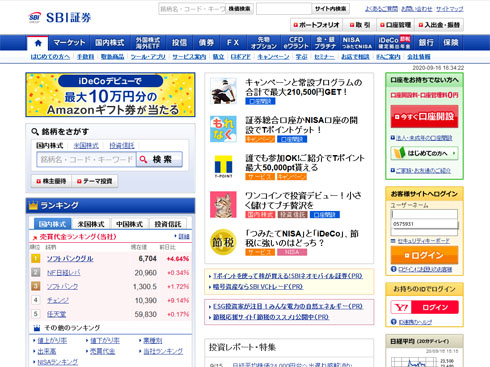The height and width of the screenshot is (367, 490).
Task: Click the gold 節税 badge icon
Action: pyautogui.click(x=223, y=242)
